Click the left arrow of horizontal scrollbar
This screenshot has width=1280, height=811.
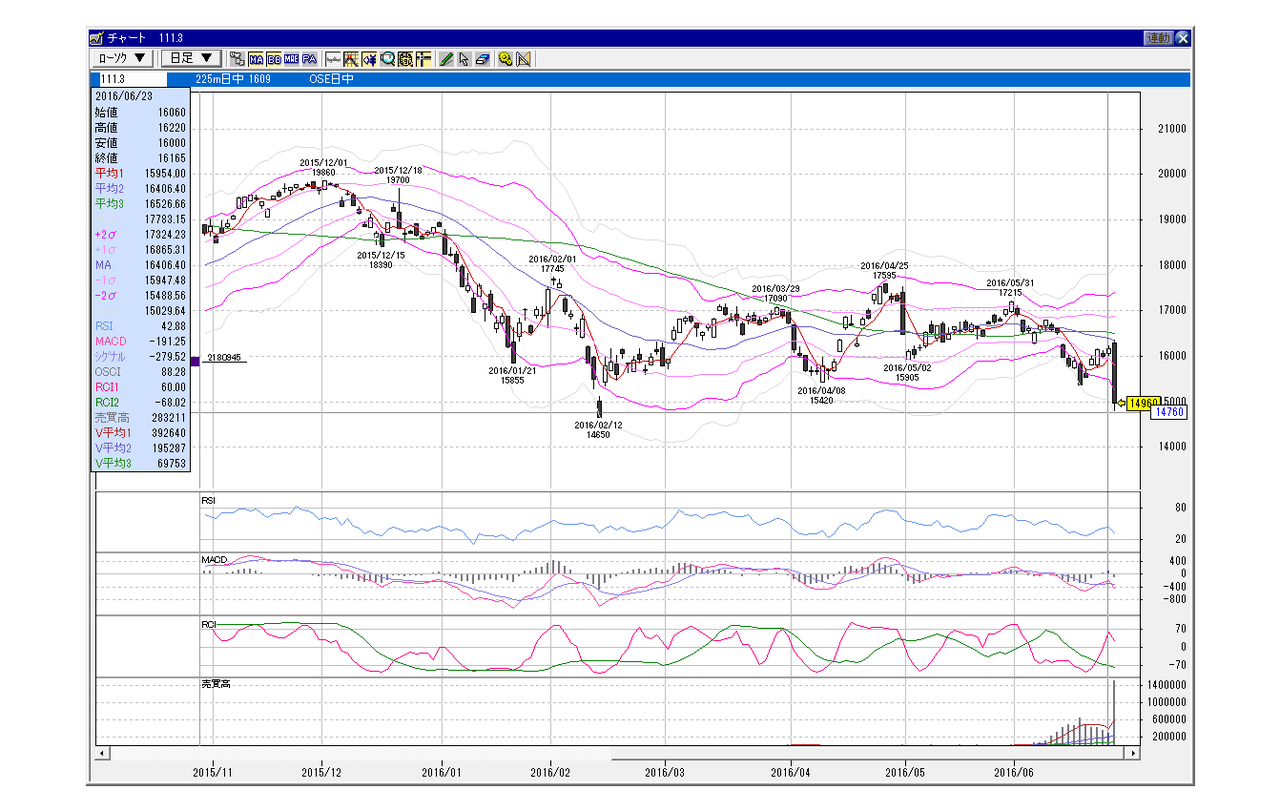(x=102, y=751)
